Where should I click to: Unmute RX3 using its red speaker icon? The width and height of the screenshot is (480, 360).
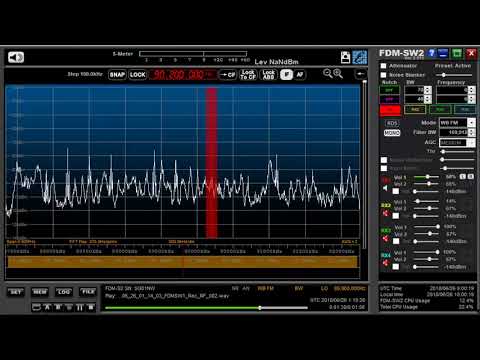click(386, 238)
